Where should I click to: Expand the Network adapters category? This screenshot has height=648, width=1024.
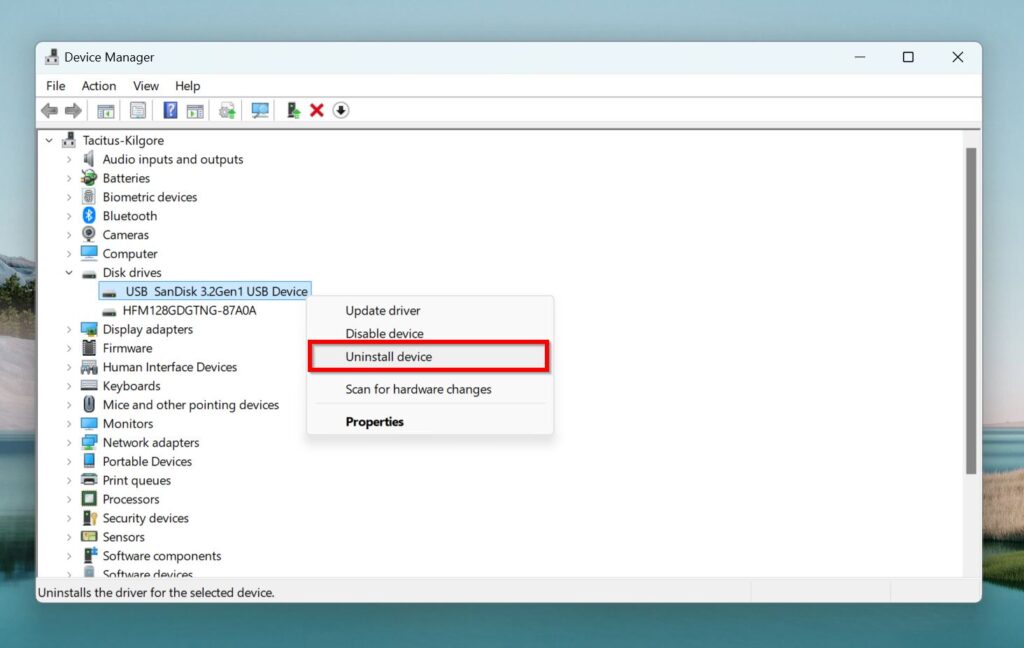coord(68,443)
